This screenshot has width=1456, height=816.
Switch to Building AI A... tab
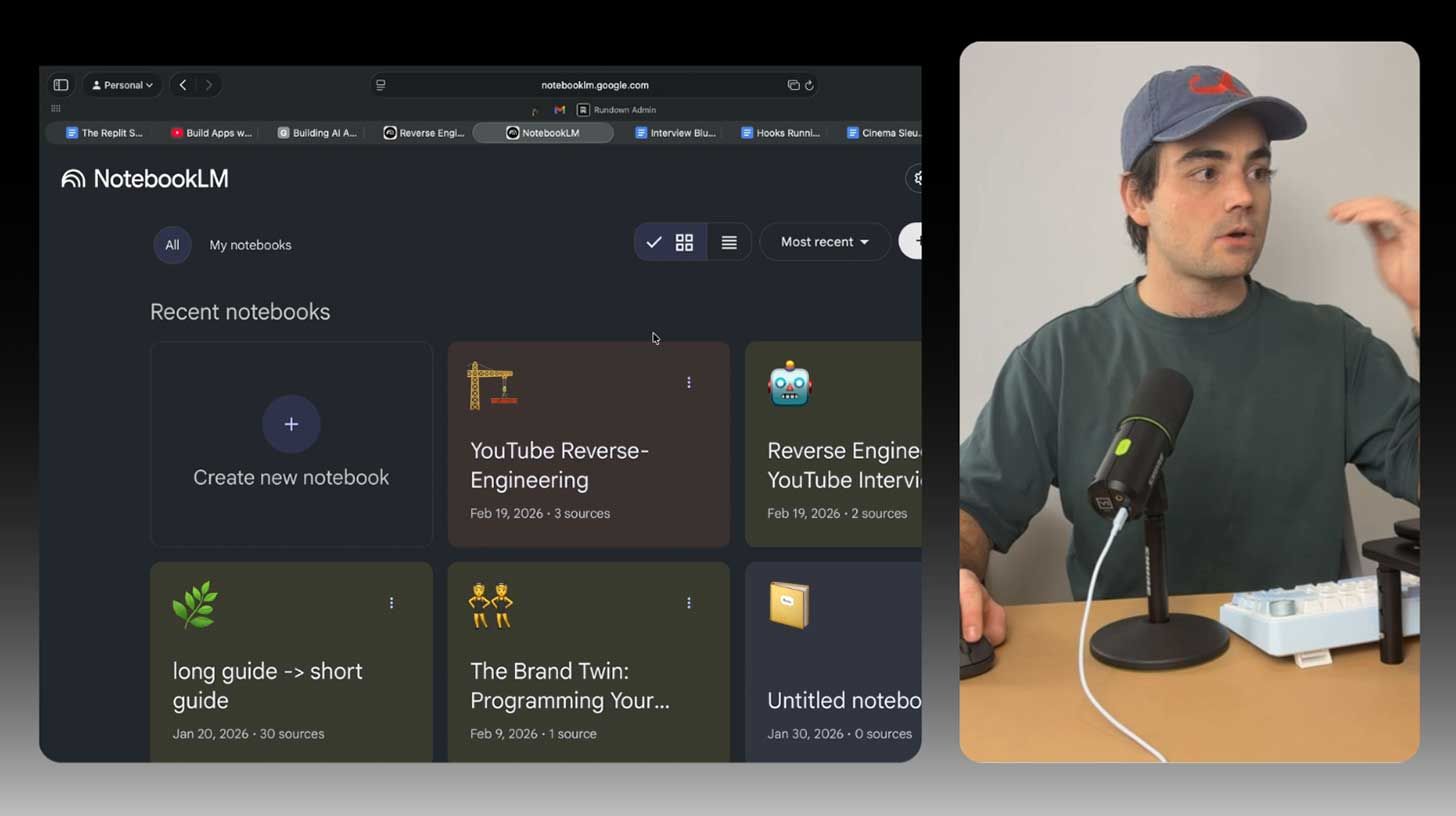coord(317,132)
